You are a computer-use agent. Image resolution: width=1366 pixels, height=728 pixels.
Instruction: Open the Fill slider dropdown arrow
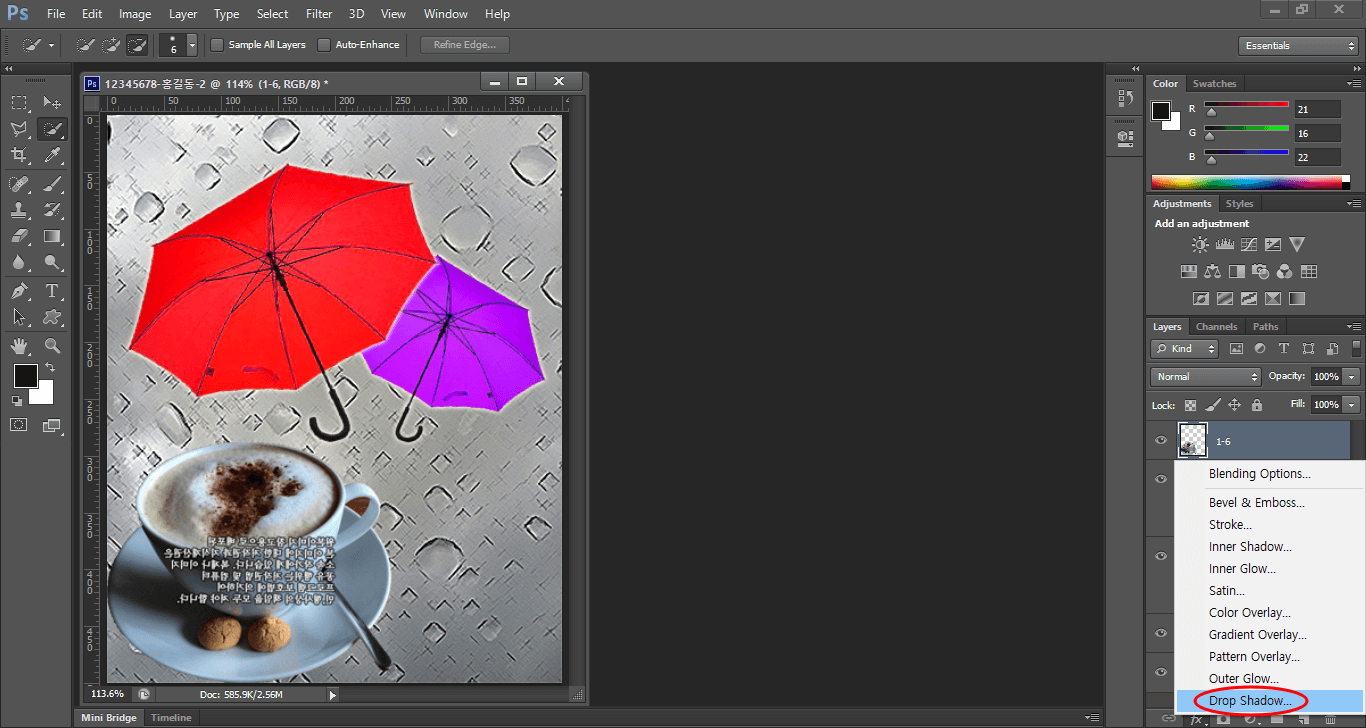coord(1352,405)
